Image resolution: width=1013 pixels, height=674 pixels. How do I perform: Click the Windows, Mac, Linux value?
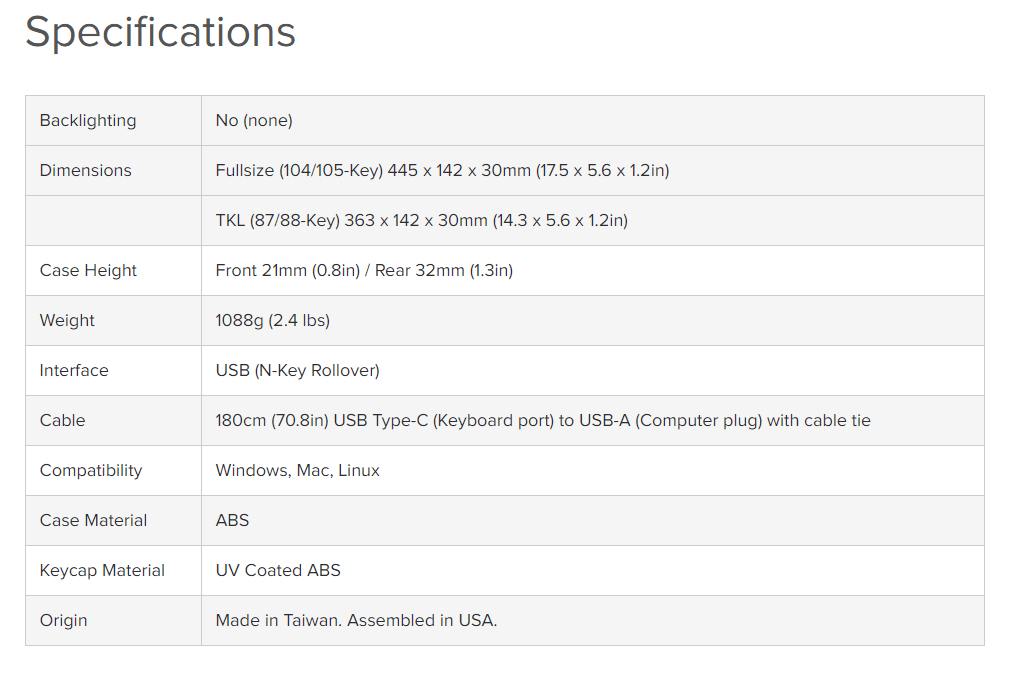point(297,470)
